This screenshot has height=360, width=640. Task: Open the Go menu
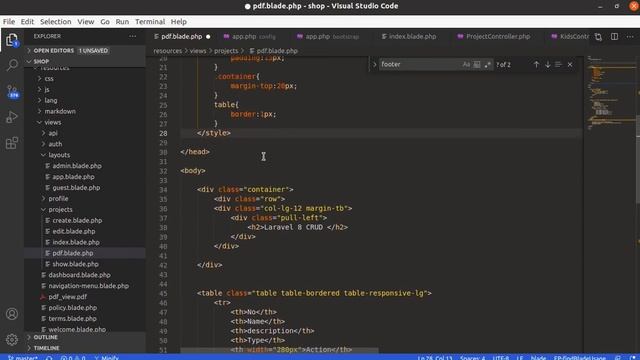click(x=105, y=22)
